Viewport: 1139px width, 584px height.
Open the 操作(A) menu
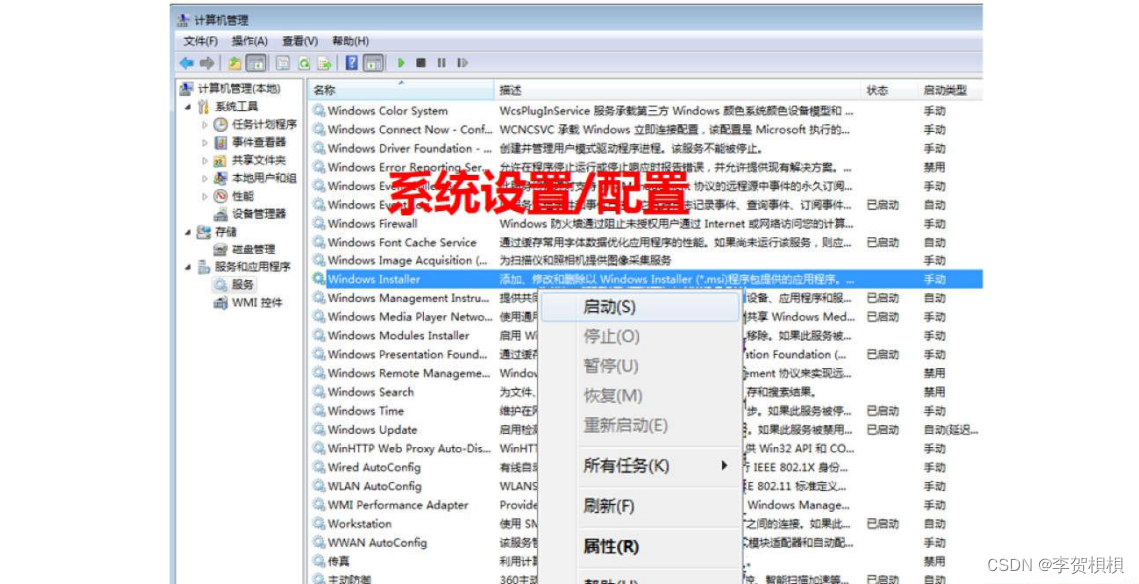coord(250,41)
